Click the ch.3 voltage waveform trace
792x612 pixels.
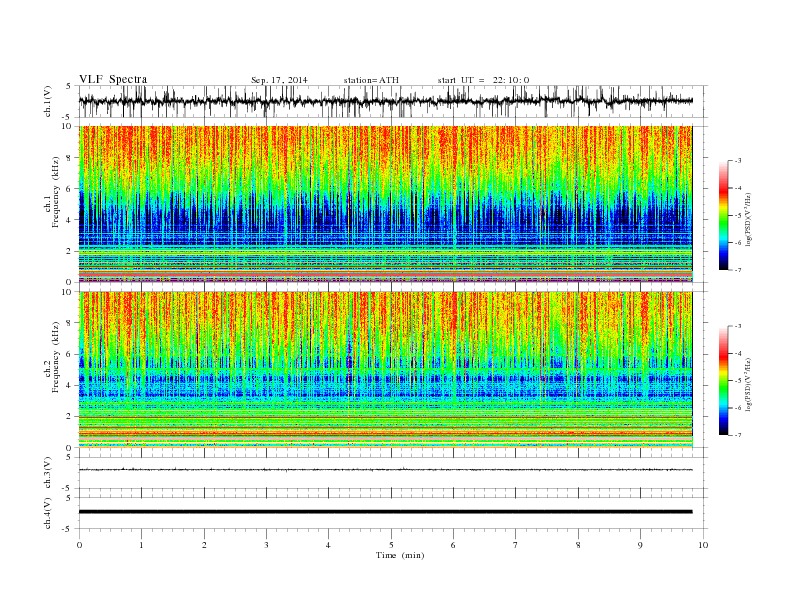click(386, 470)
